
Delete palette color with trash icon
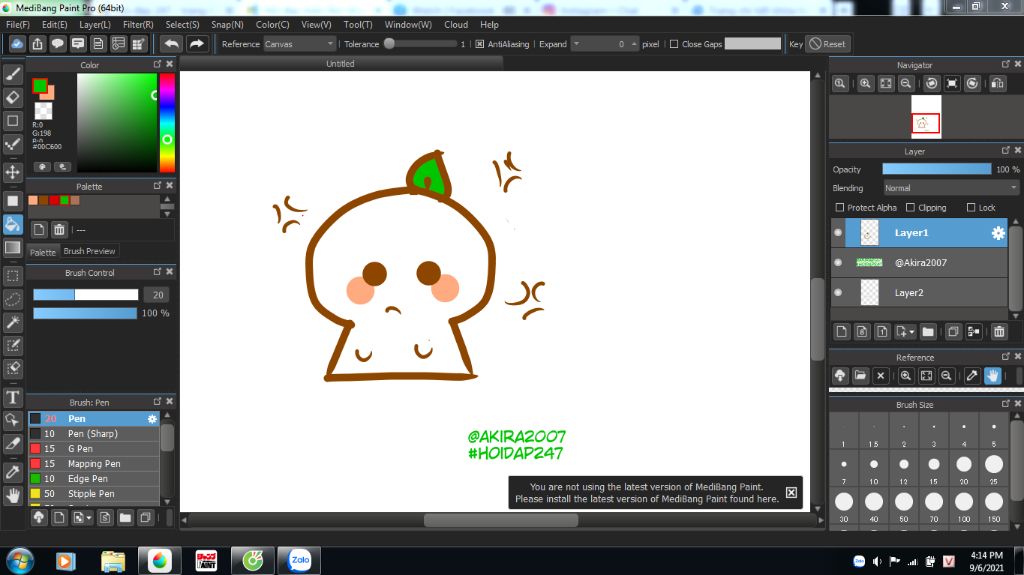pos(59,229)
